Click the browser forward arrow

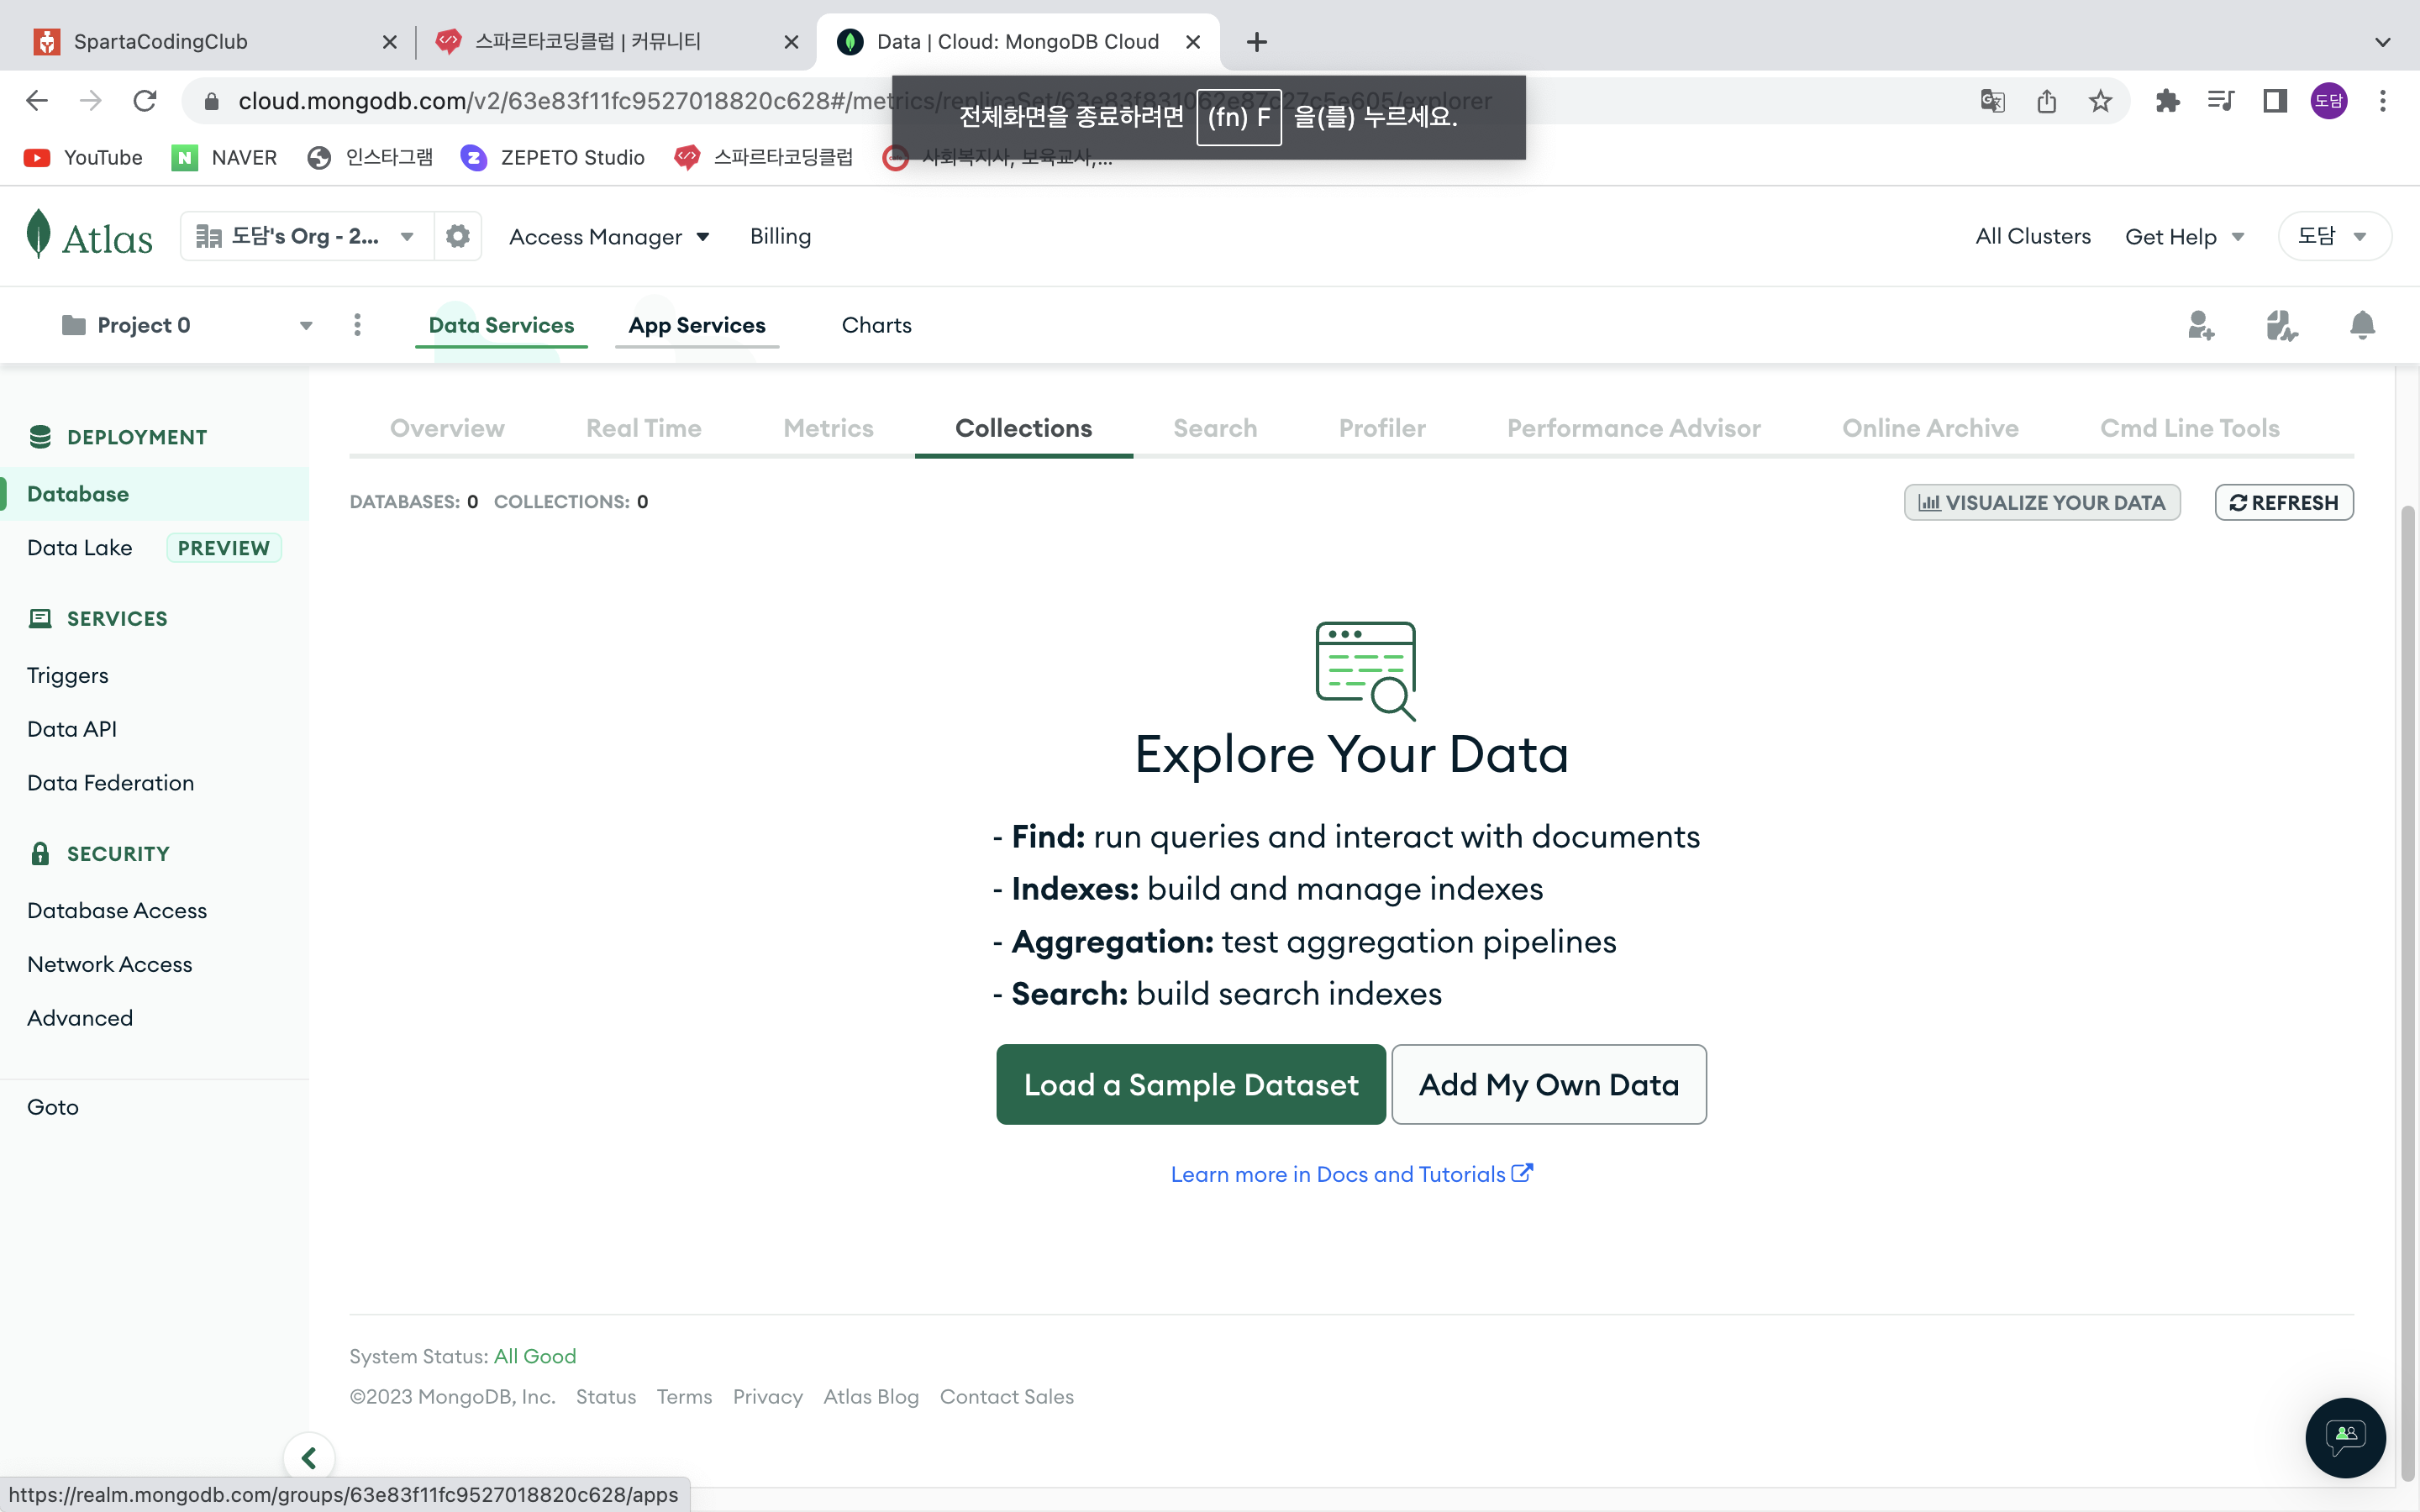click(91, 100)
